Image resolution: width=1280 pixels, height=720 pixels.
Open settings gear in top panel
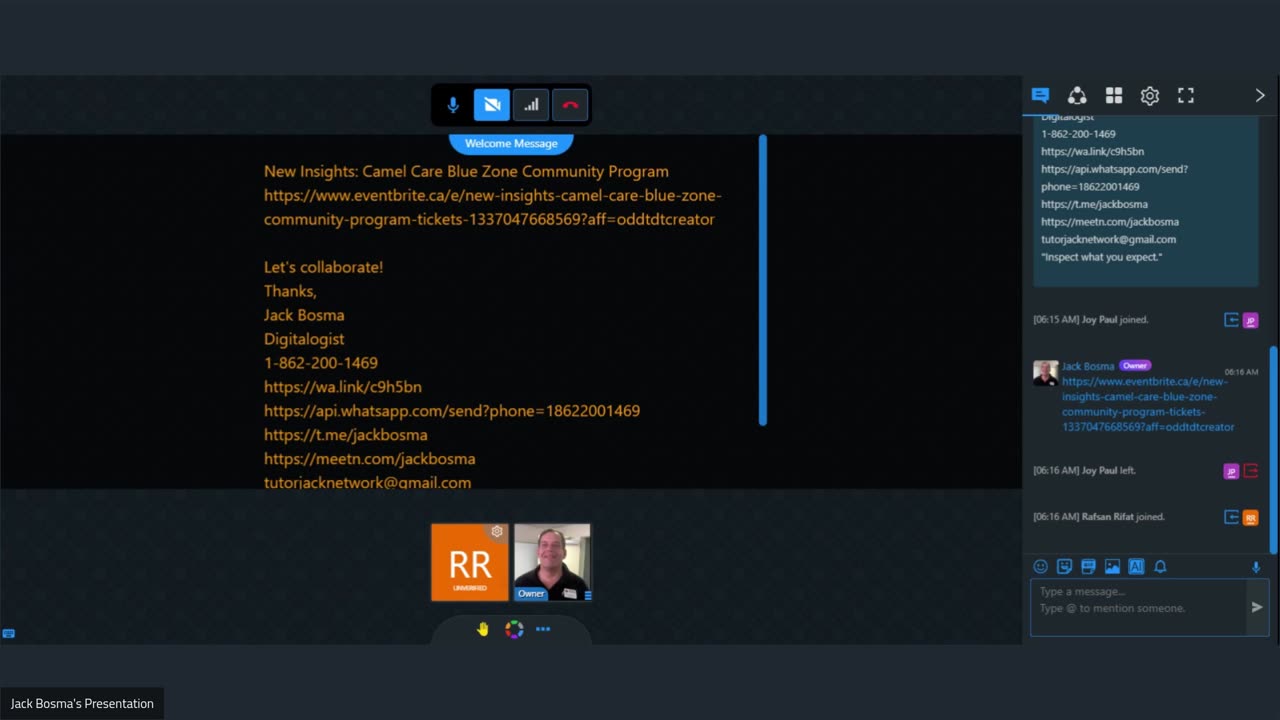pos(1150,95)
